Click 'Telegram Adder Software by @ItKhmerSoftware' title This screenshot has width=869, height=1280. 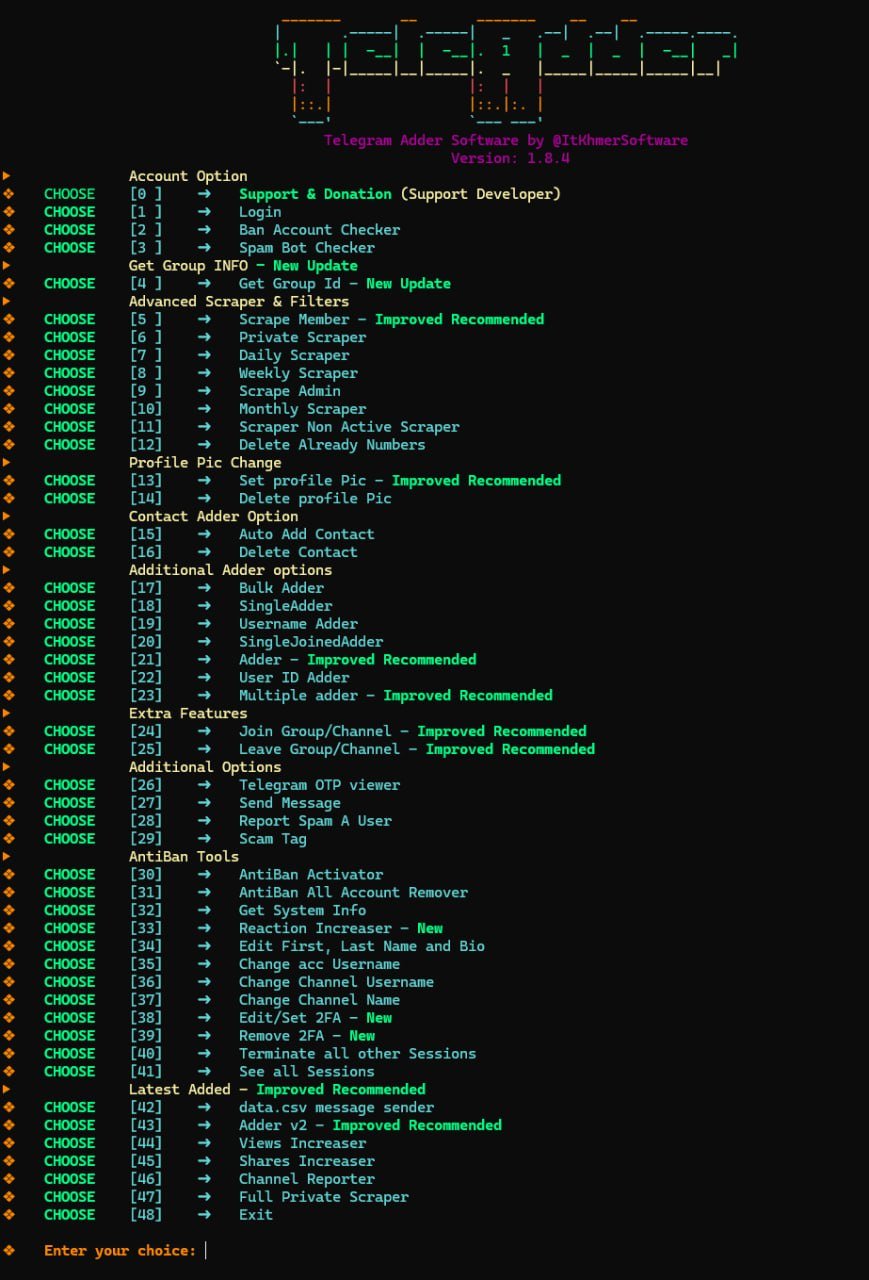point(506,141)
